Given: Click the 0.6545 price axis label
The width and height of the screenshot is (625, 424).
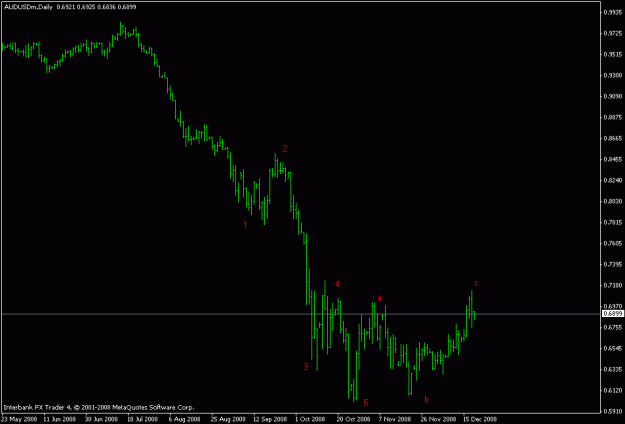Looking at the screenshot, I should pyautogui.click(x=613, y=349).
